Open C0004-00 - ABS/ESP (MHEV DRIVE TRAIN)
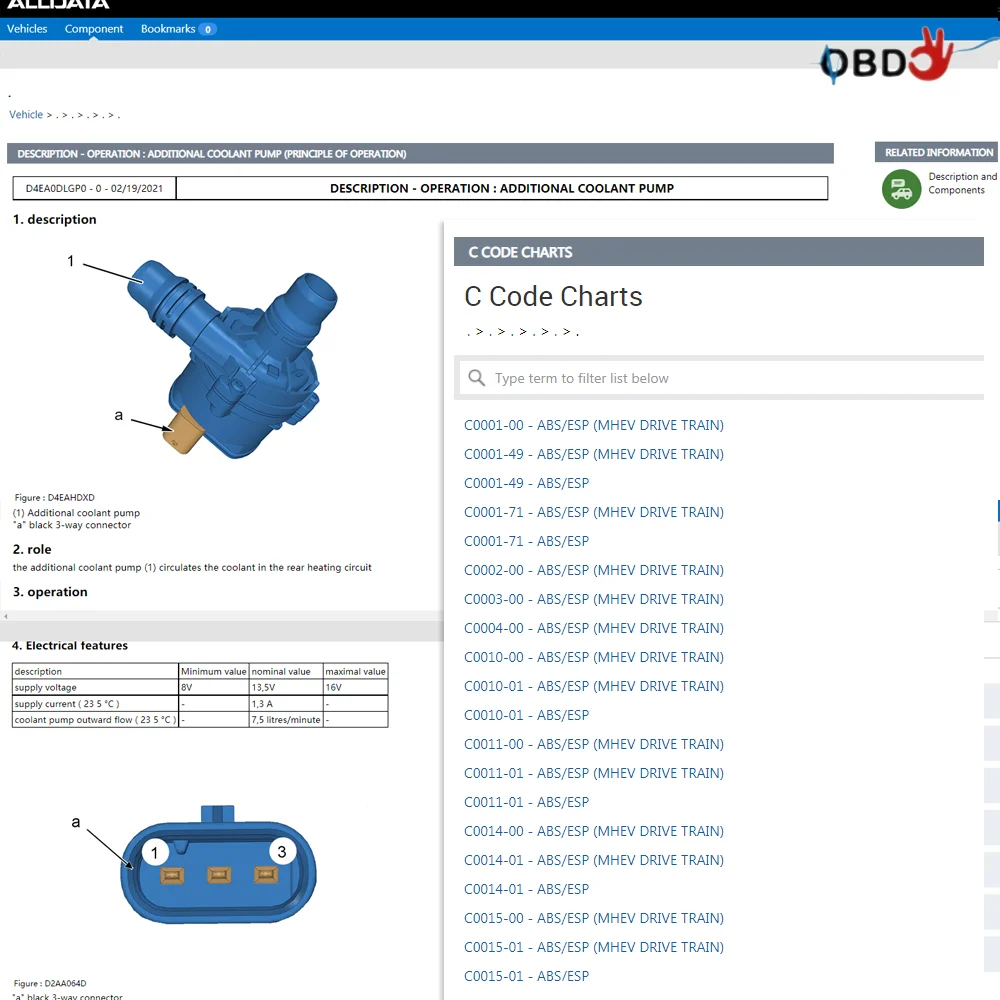The width and height of the screenshot is (1000, 1000). (x=594, y=628)
